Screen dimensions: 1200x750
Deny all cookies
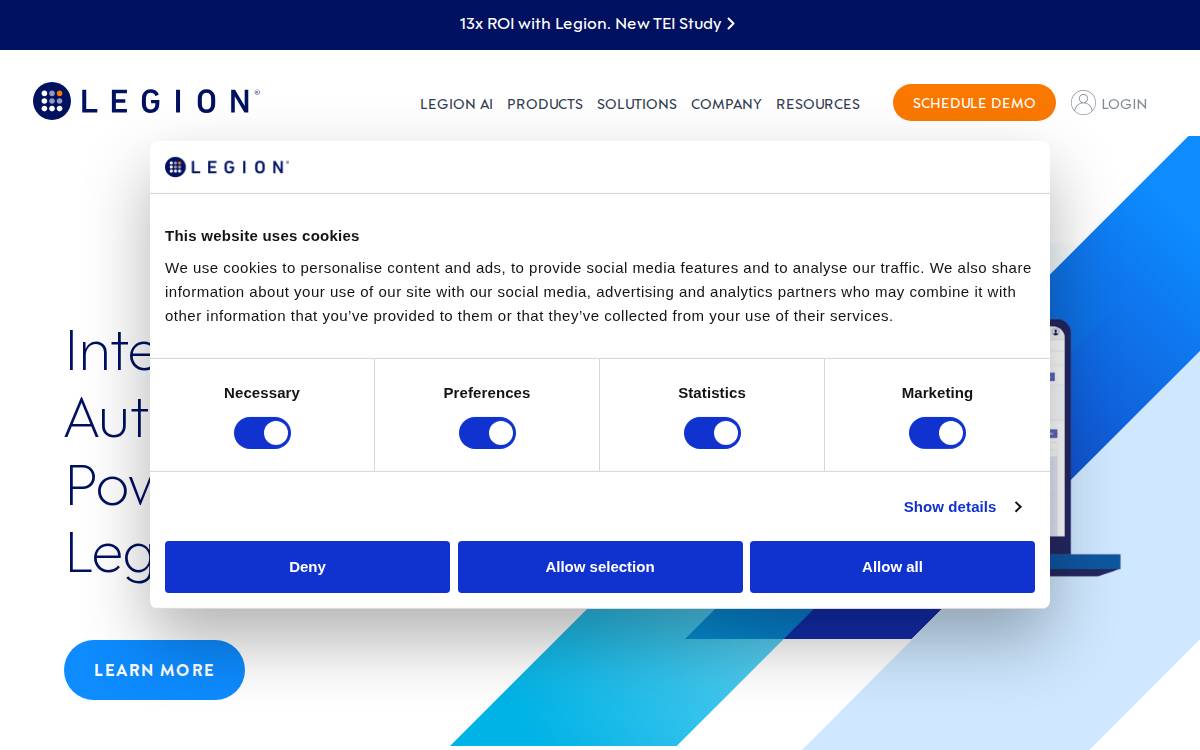point(307,567)
